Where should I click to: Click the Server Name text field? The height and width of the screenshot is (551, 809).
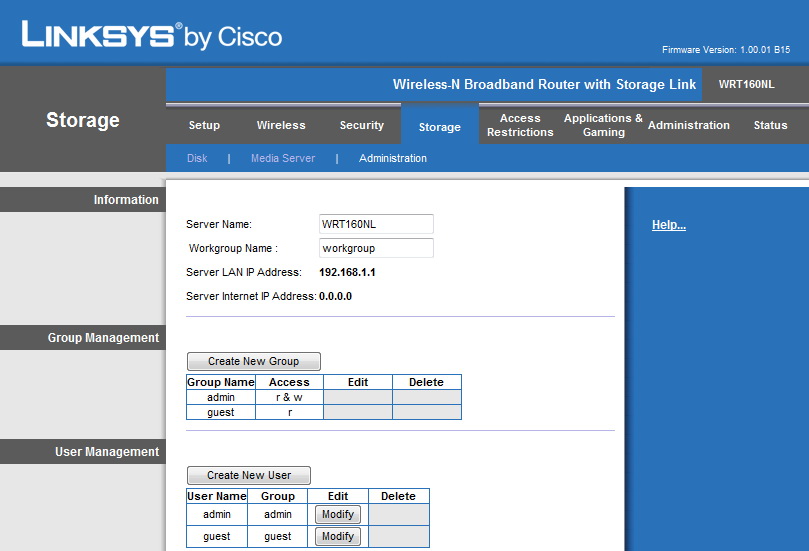click(376, 224)
